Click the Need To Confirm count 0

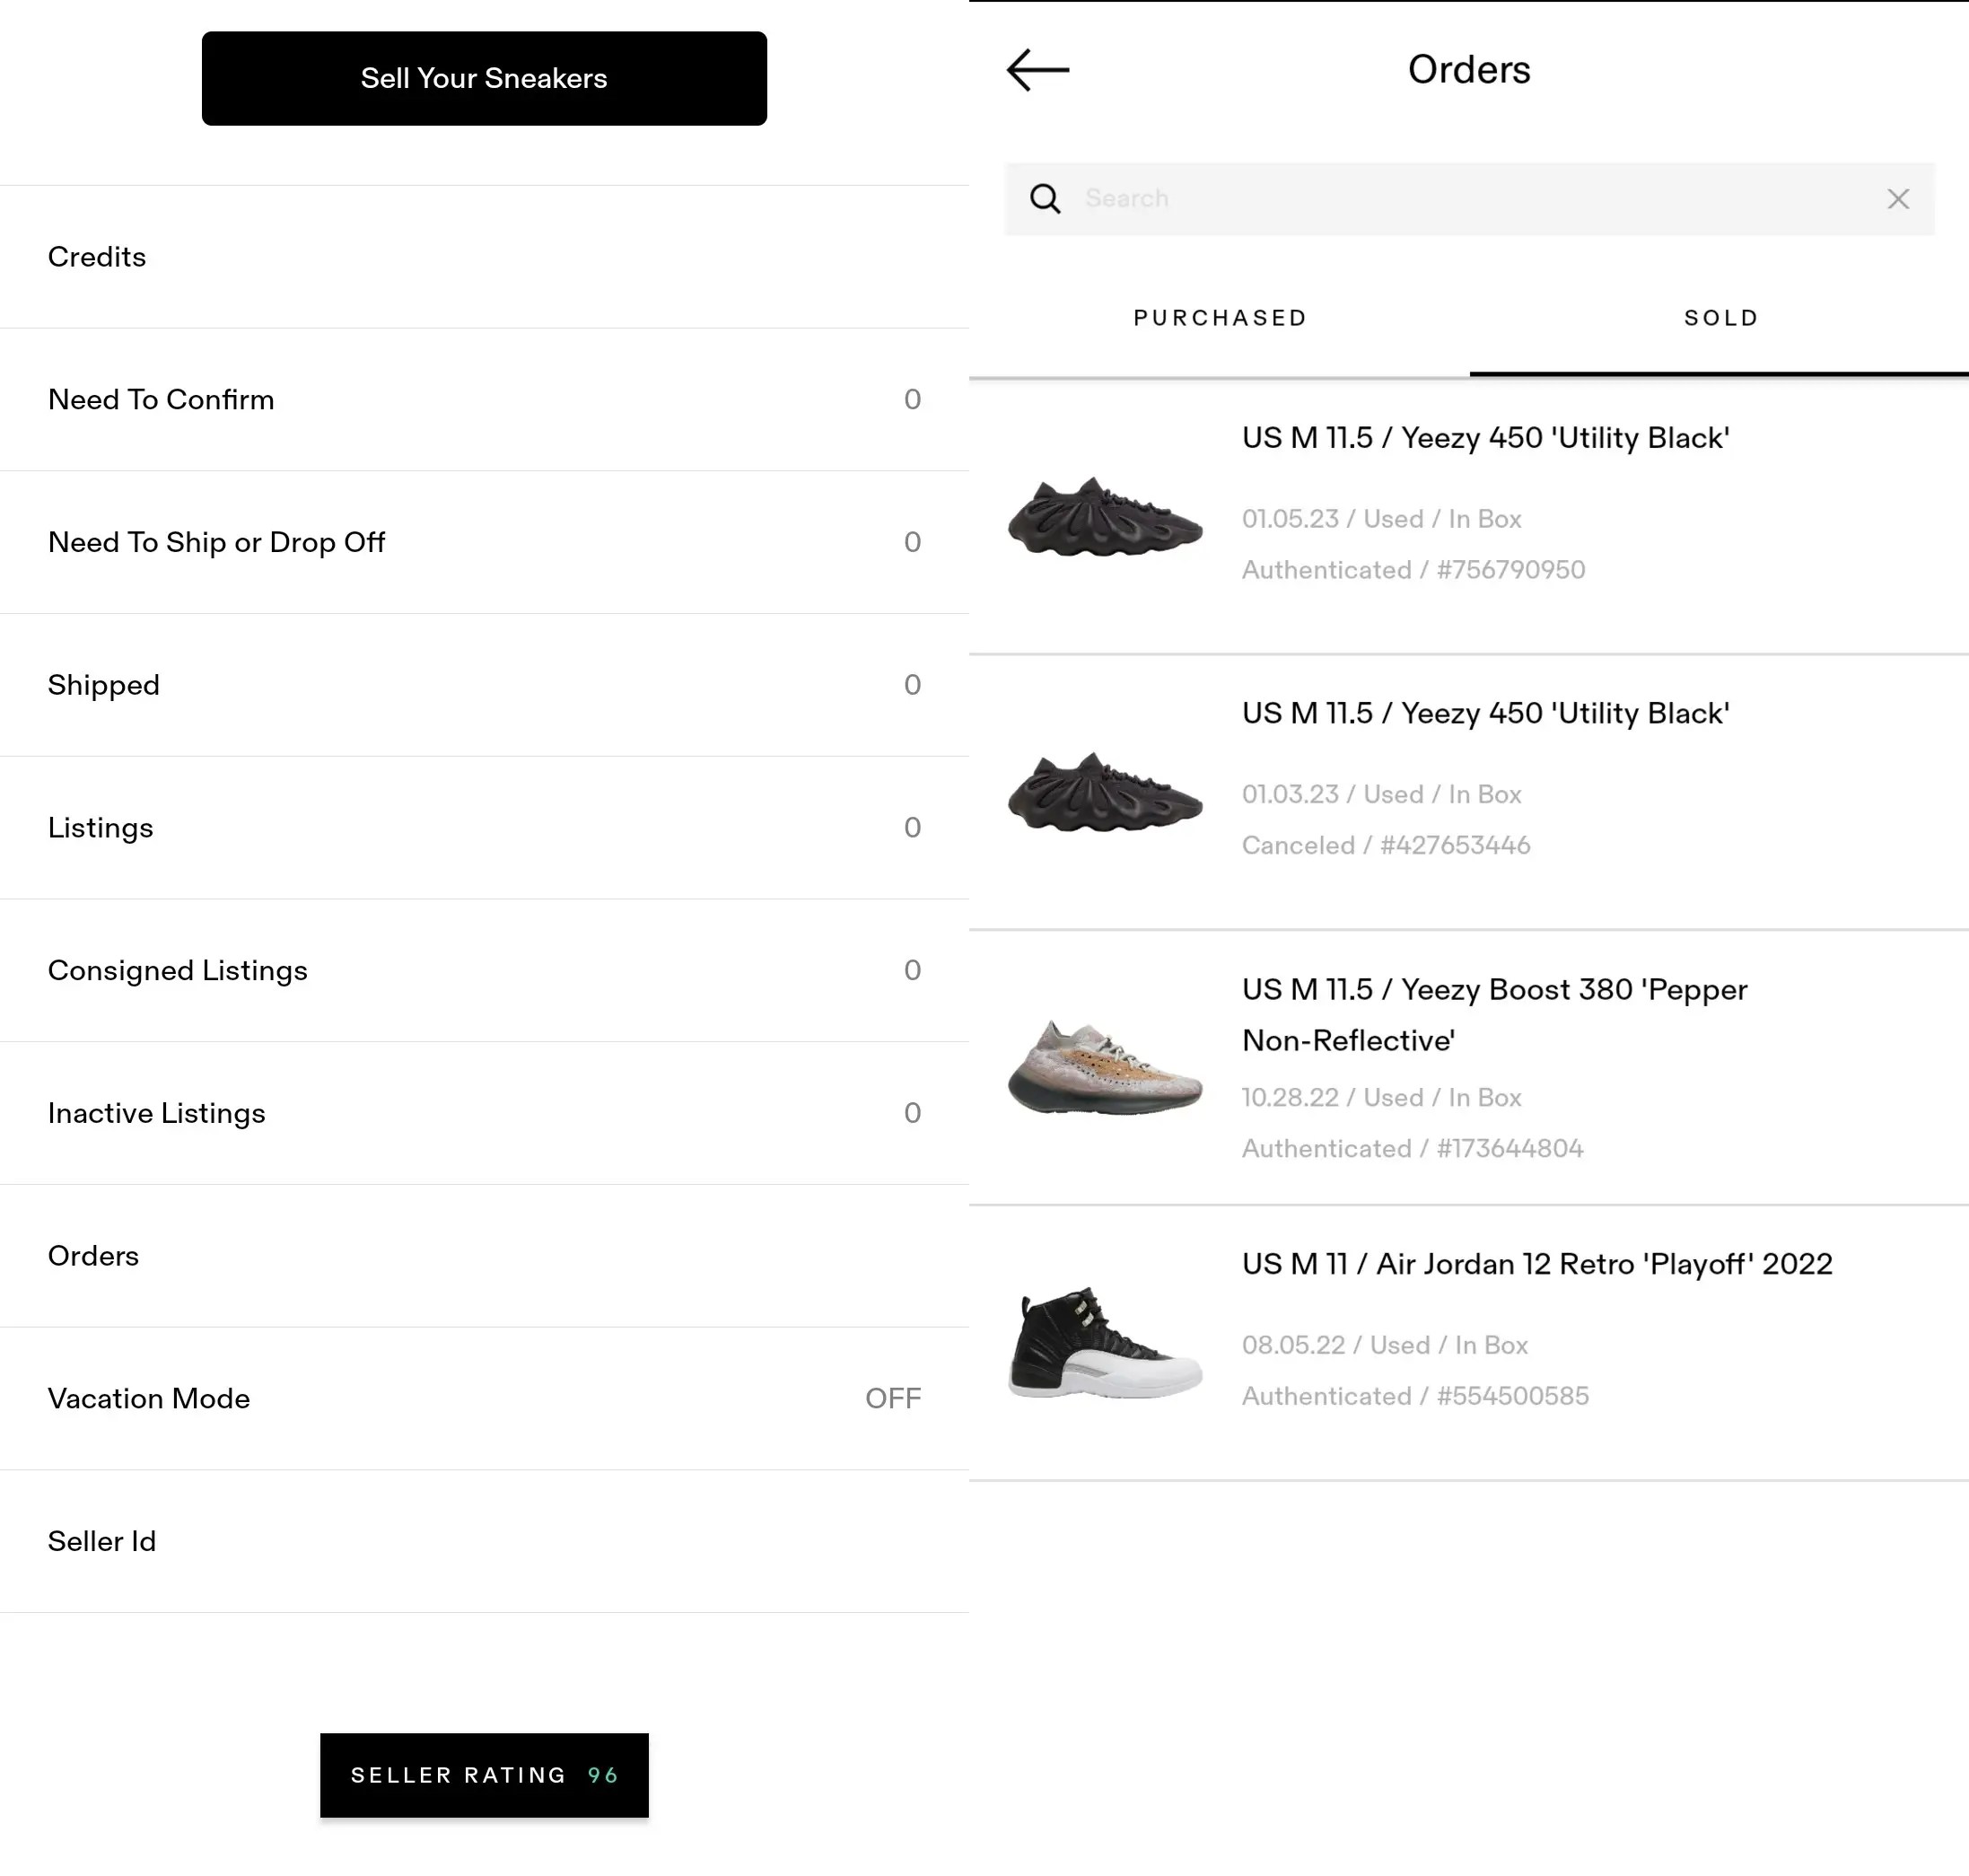tap(912, 400)
